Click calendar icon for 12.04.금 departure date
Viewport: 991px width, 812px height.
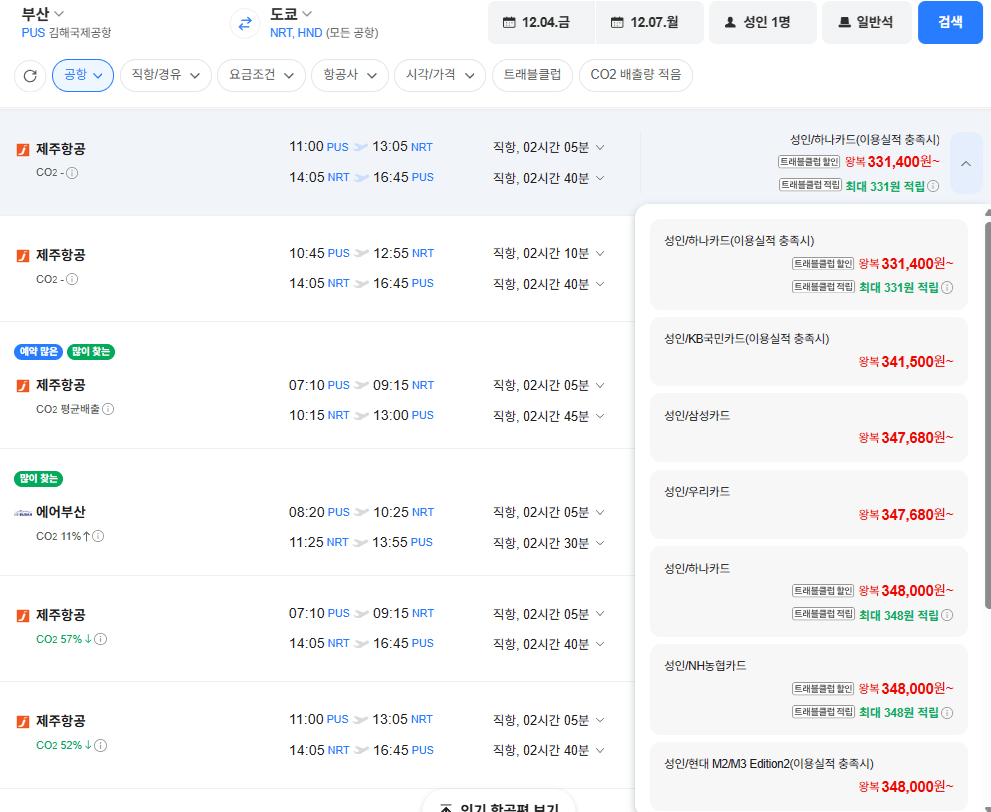pyautogui.click(x=509, y=23)
